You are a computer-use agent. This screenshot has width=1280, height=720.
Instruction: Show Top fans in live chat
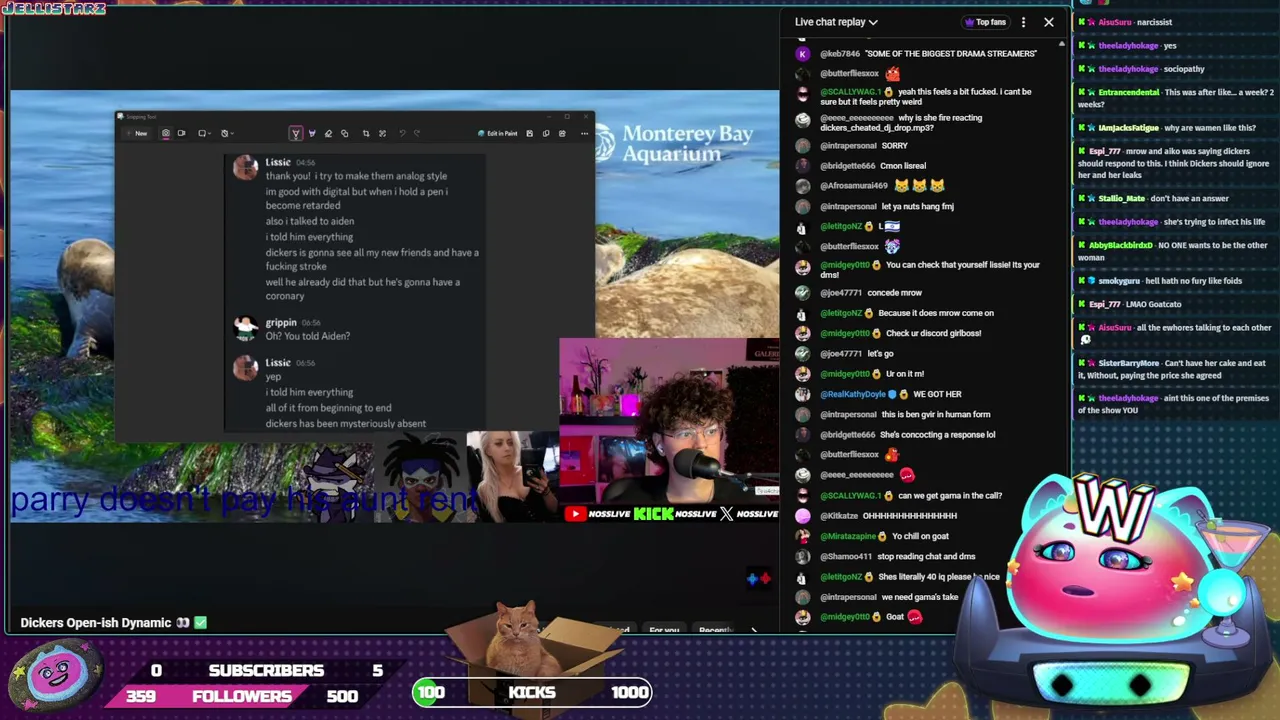pos(986,22)
